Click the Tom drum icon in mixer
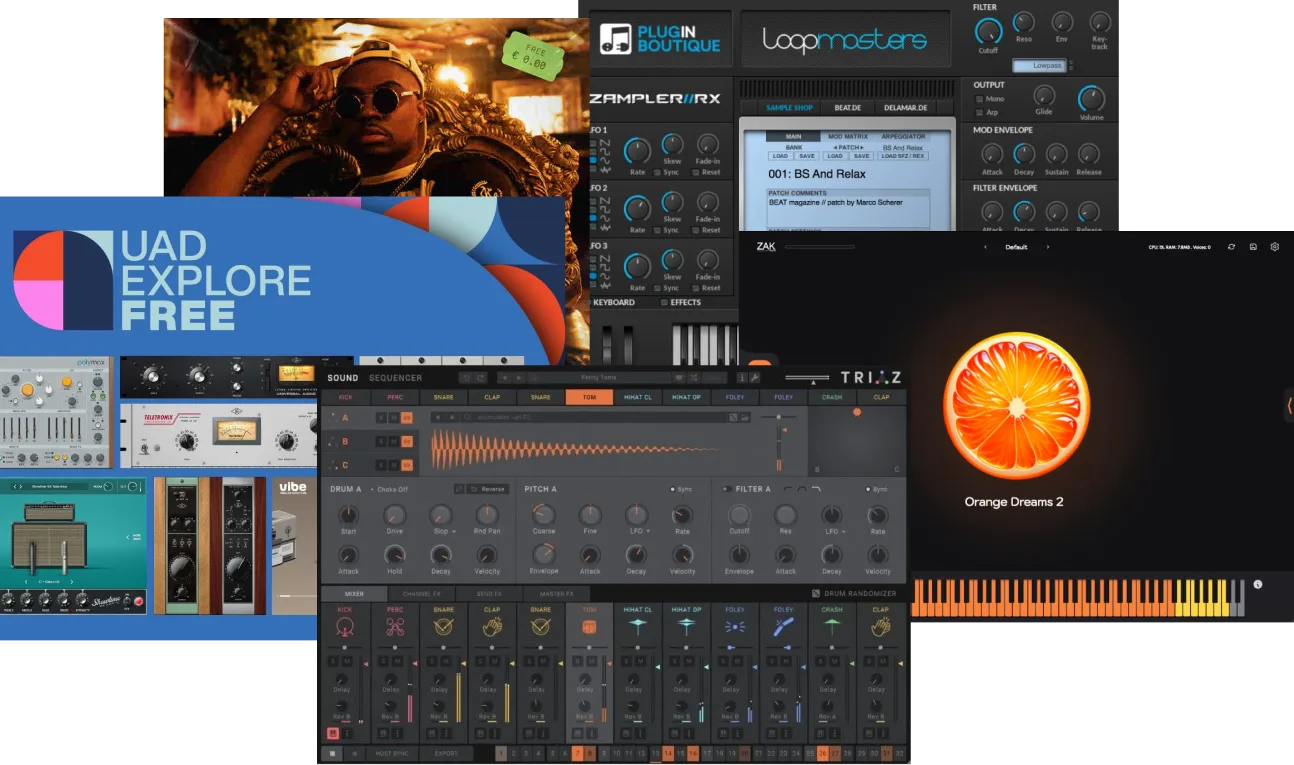 tap(588, 626)
